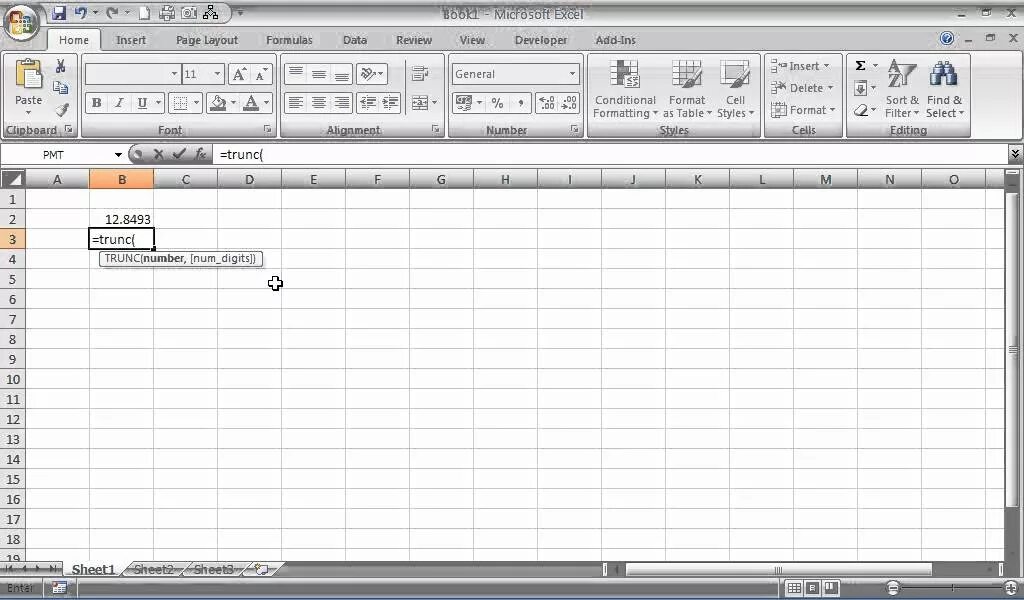Center text horizontally
The image size is (1024, 600).
click(319, 103)
